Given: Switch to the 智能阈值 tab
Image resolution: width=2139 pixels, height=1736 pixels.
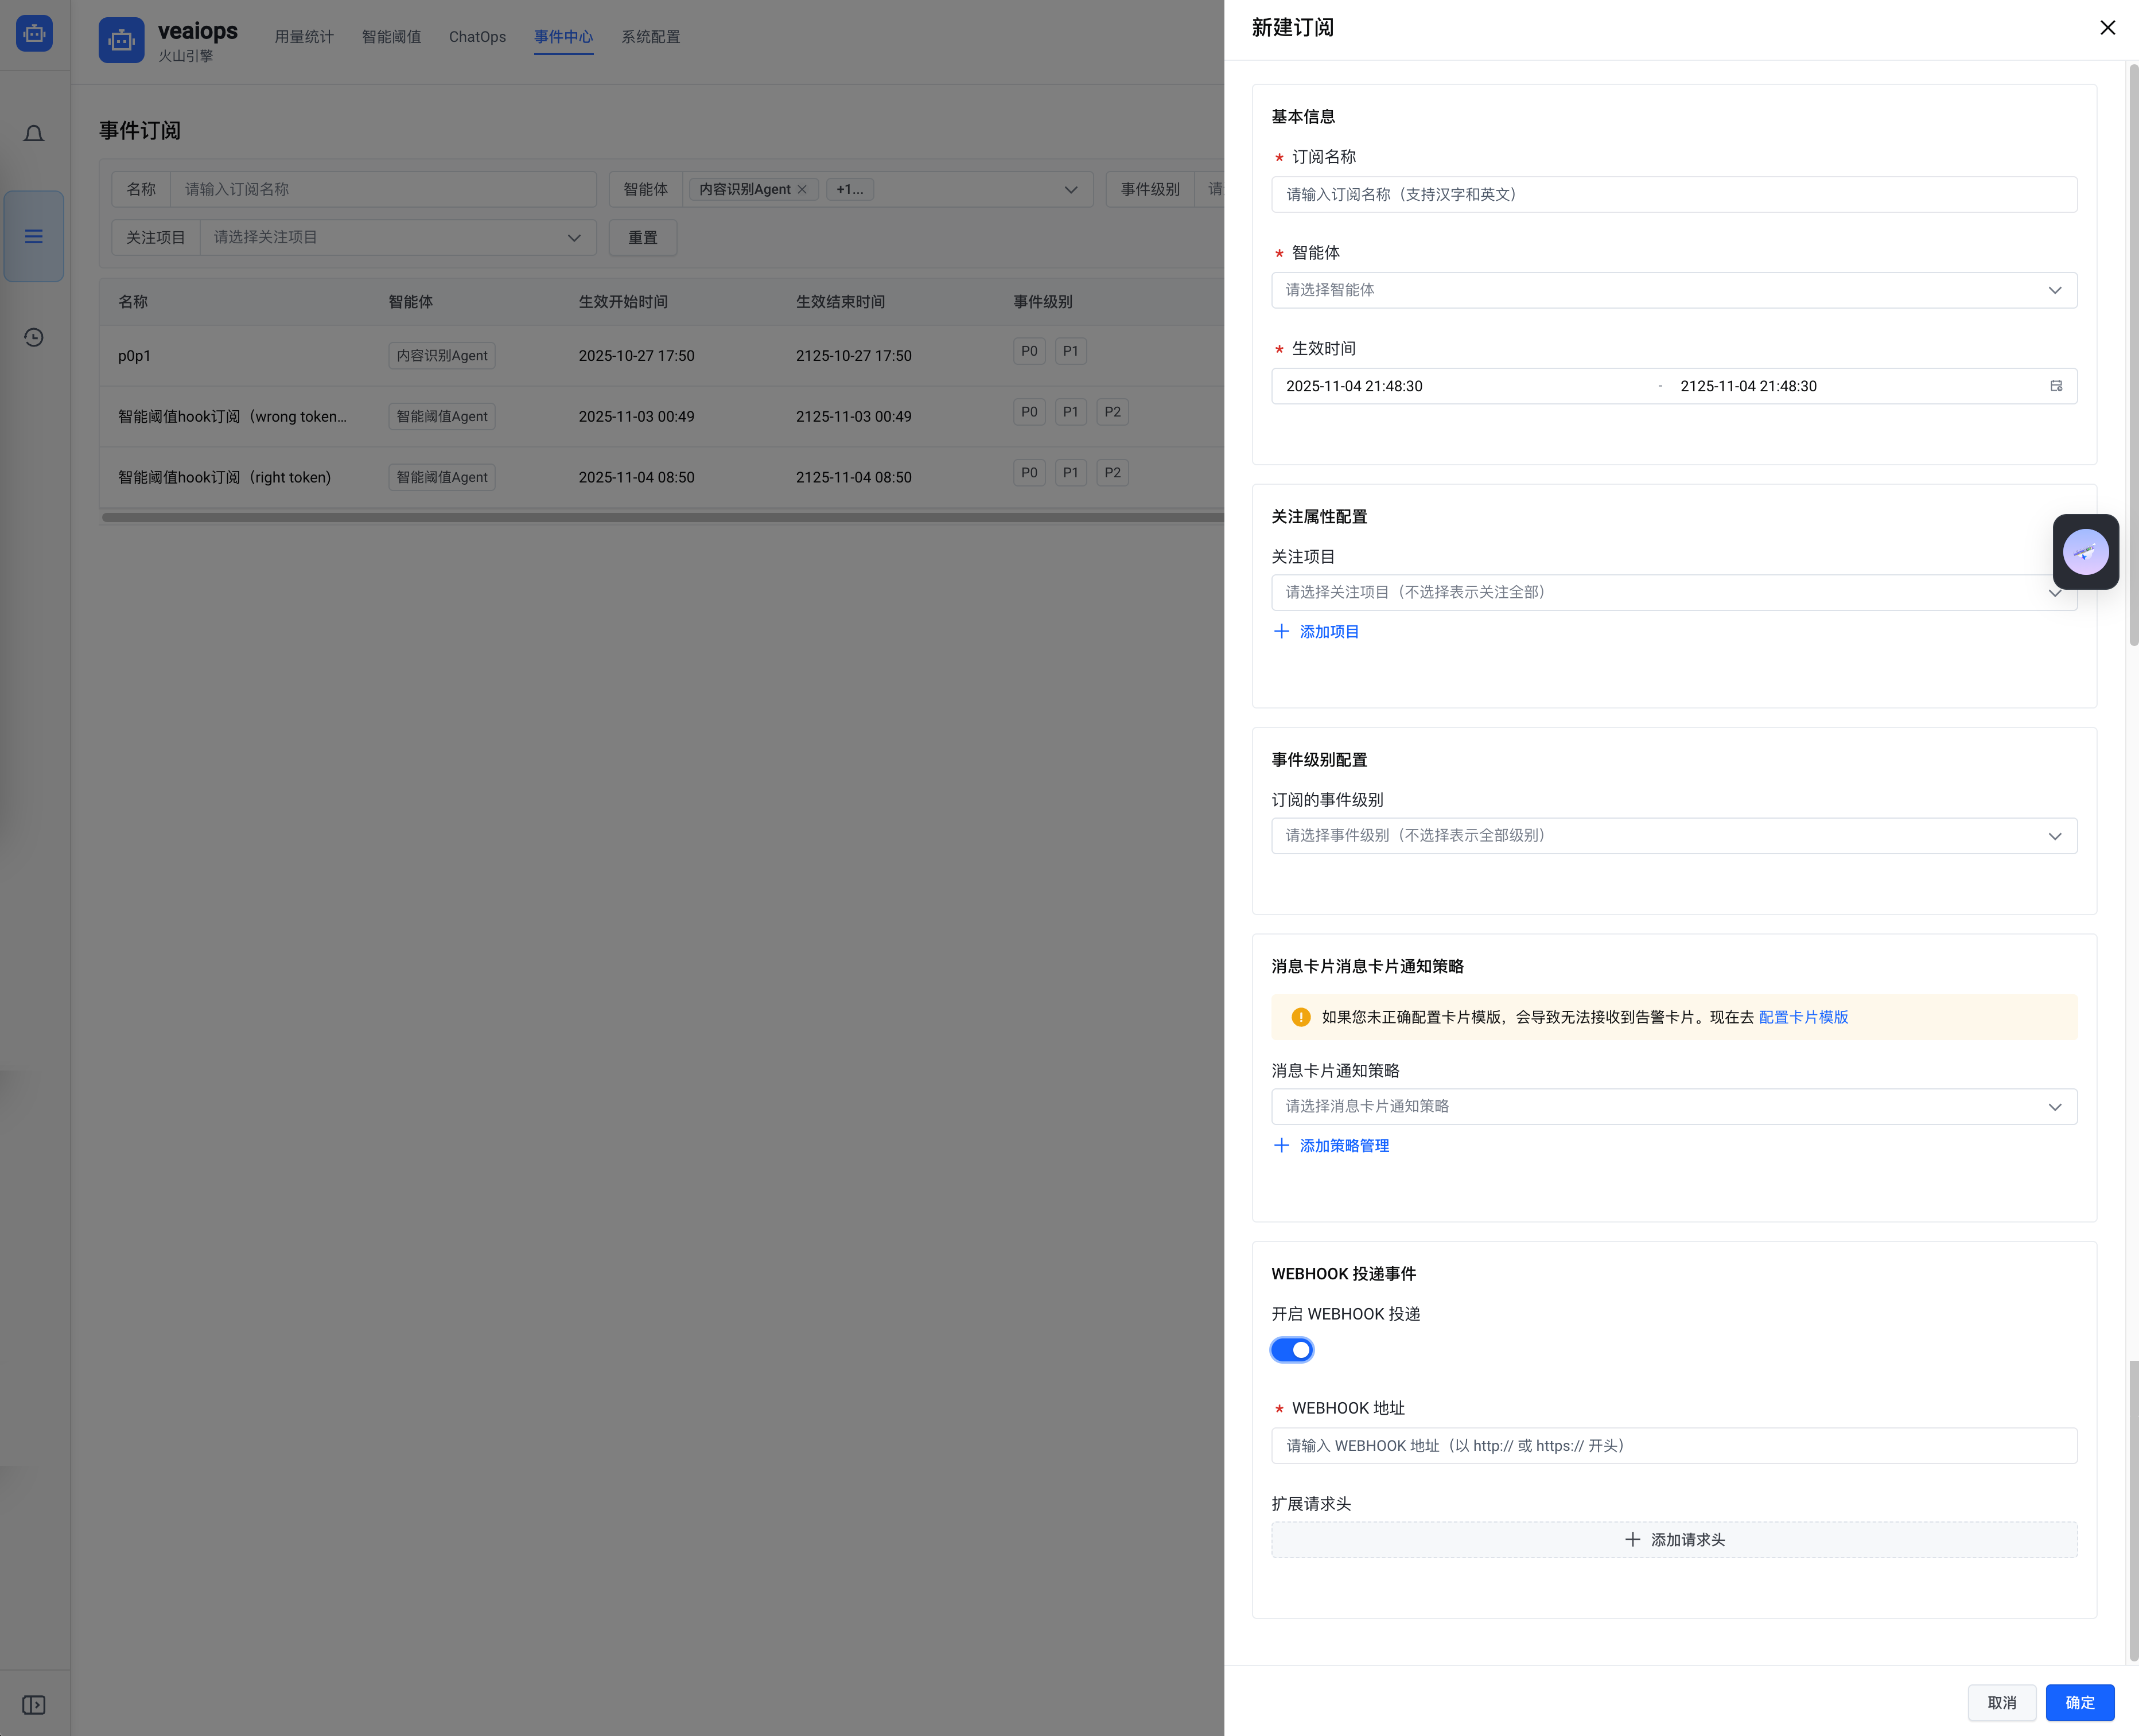Looking at the screenshot, I should (391, 37).
